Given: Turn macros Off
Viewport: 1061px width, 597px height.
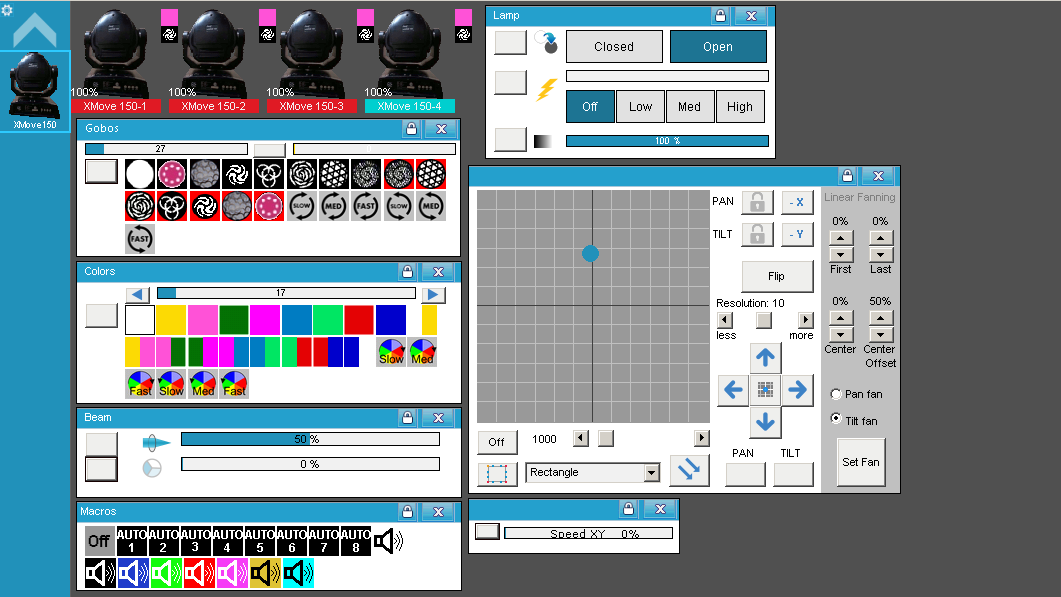Looking at the screenshot, I should tap(99, 541).
